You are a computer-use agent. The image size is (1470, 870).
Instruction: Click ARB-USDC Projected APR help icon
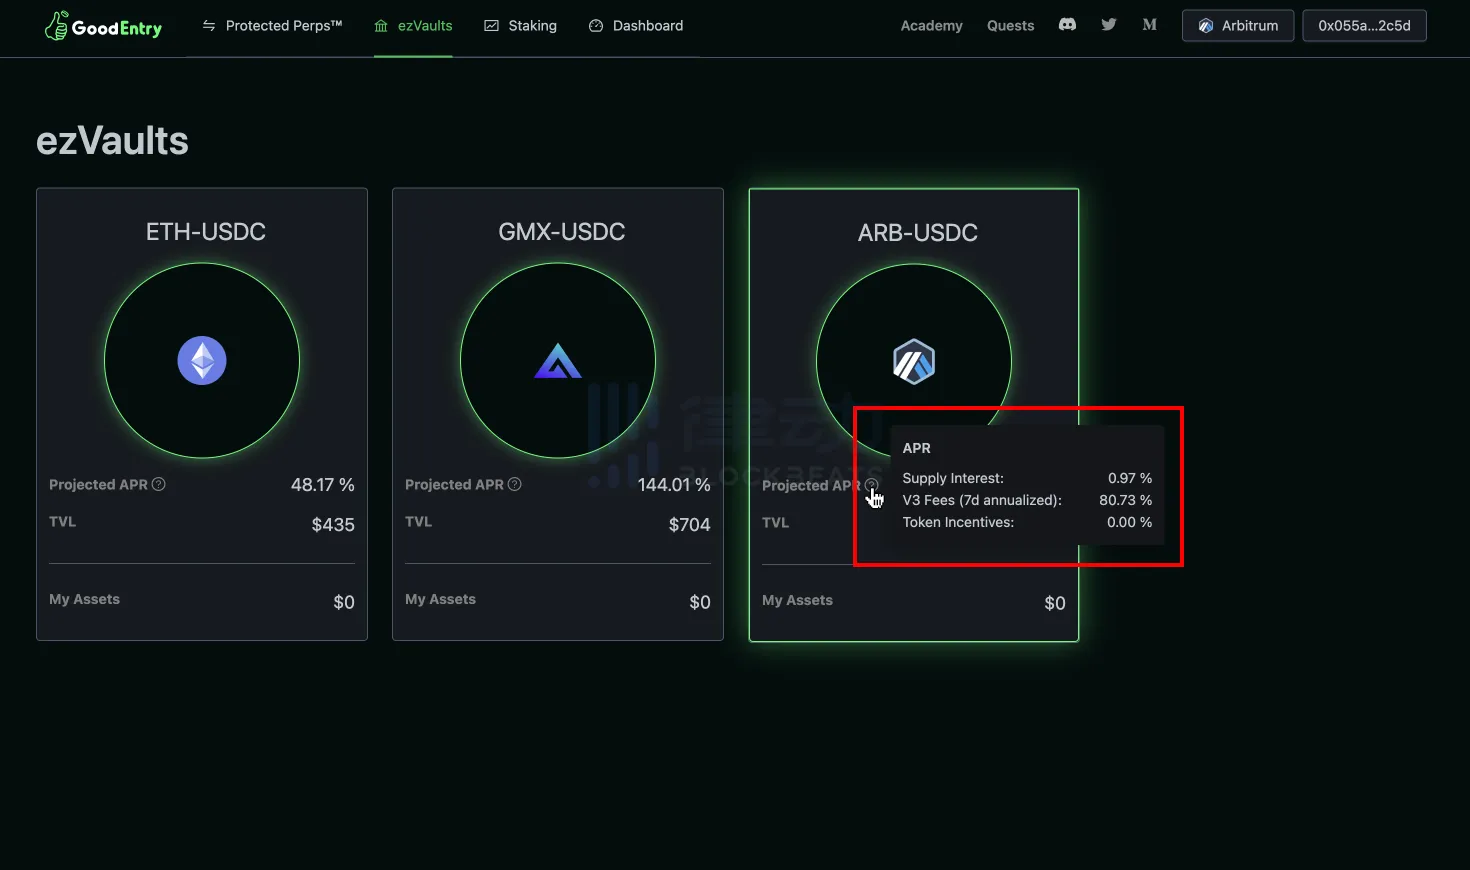pos(872,485)
